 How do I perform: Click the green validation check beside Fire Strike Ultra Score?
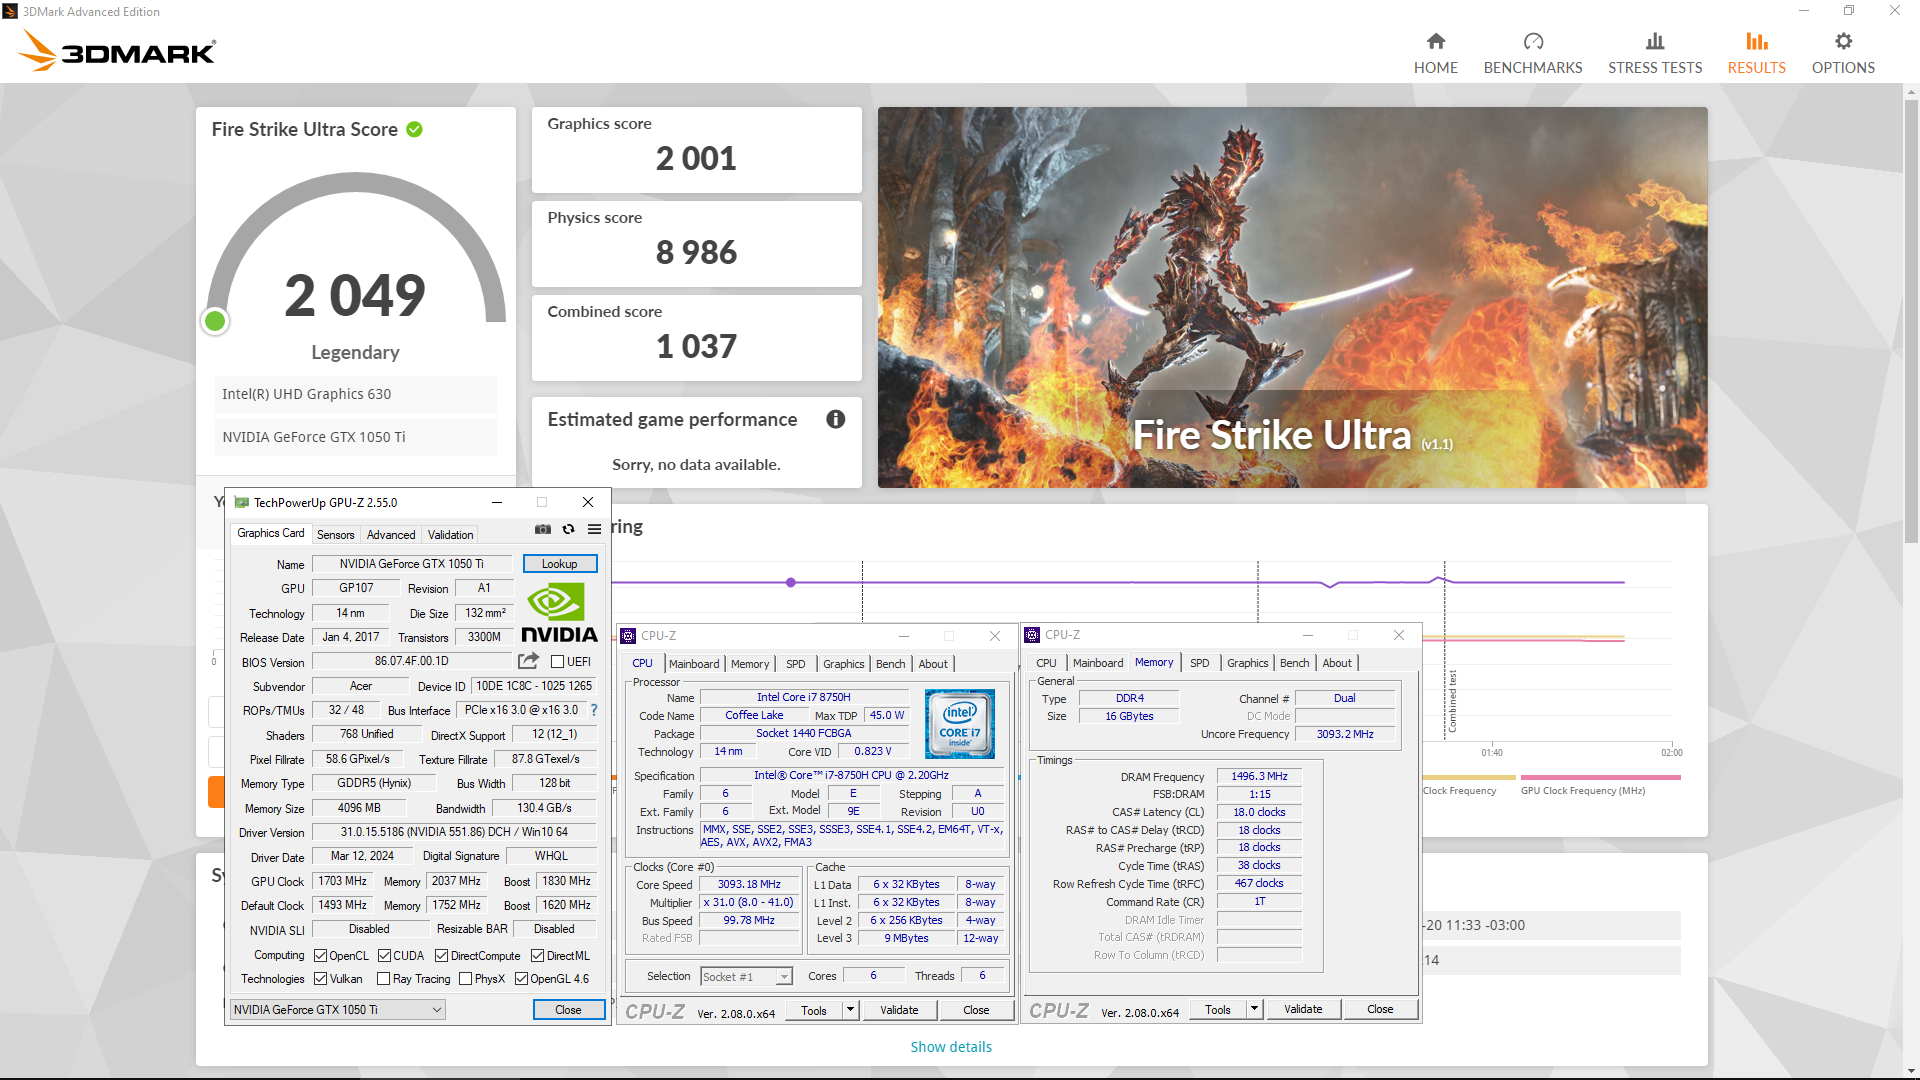(414, 129)
